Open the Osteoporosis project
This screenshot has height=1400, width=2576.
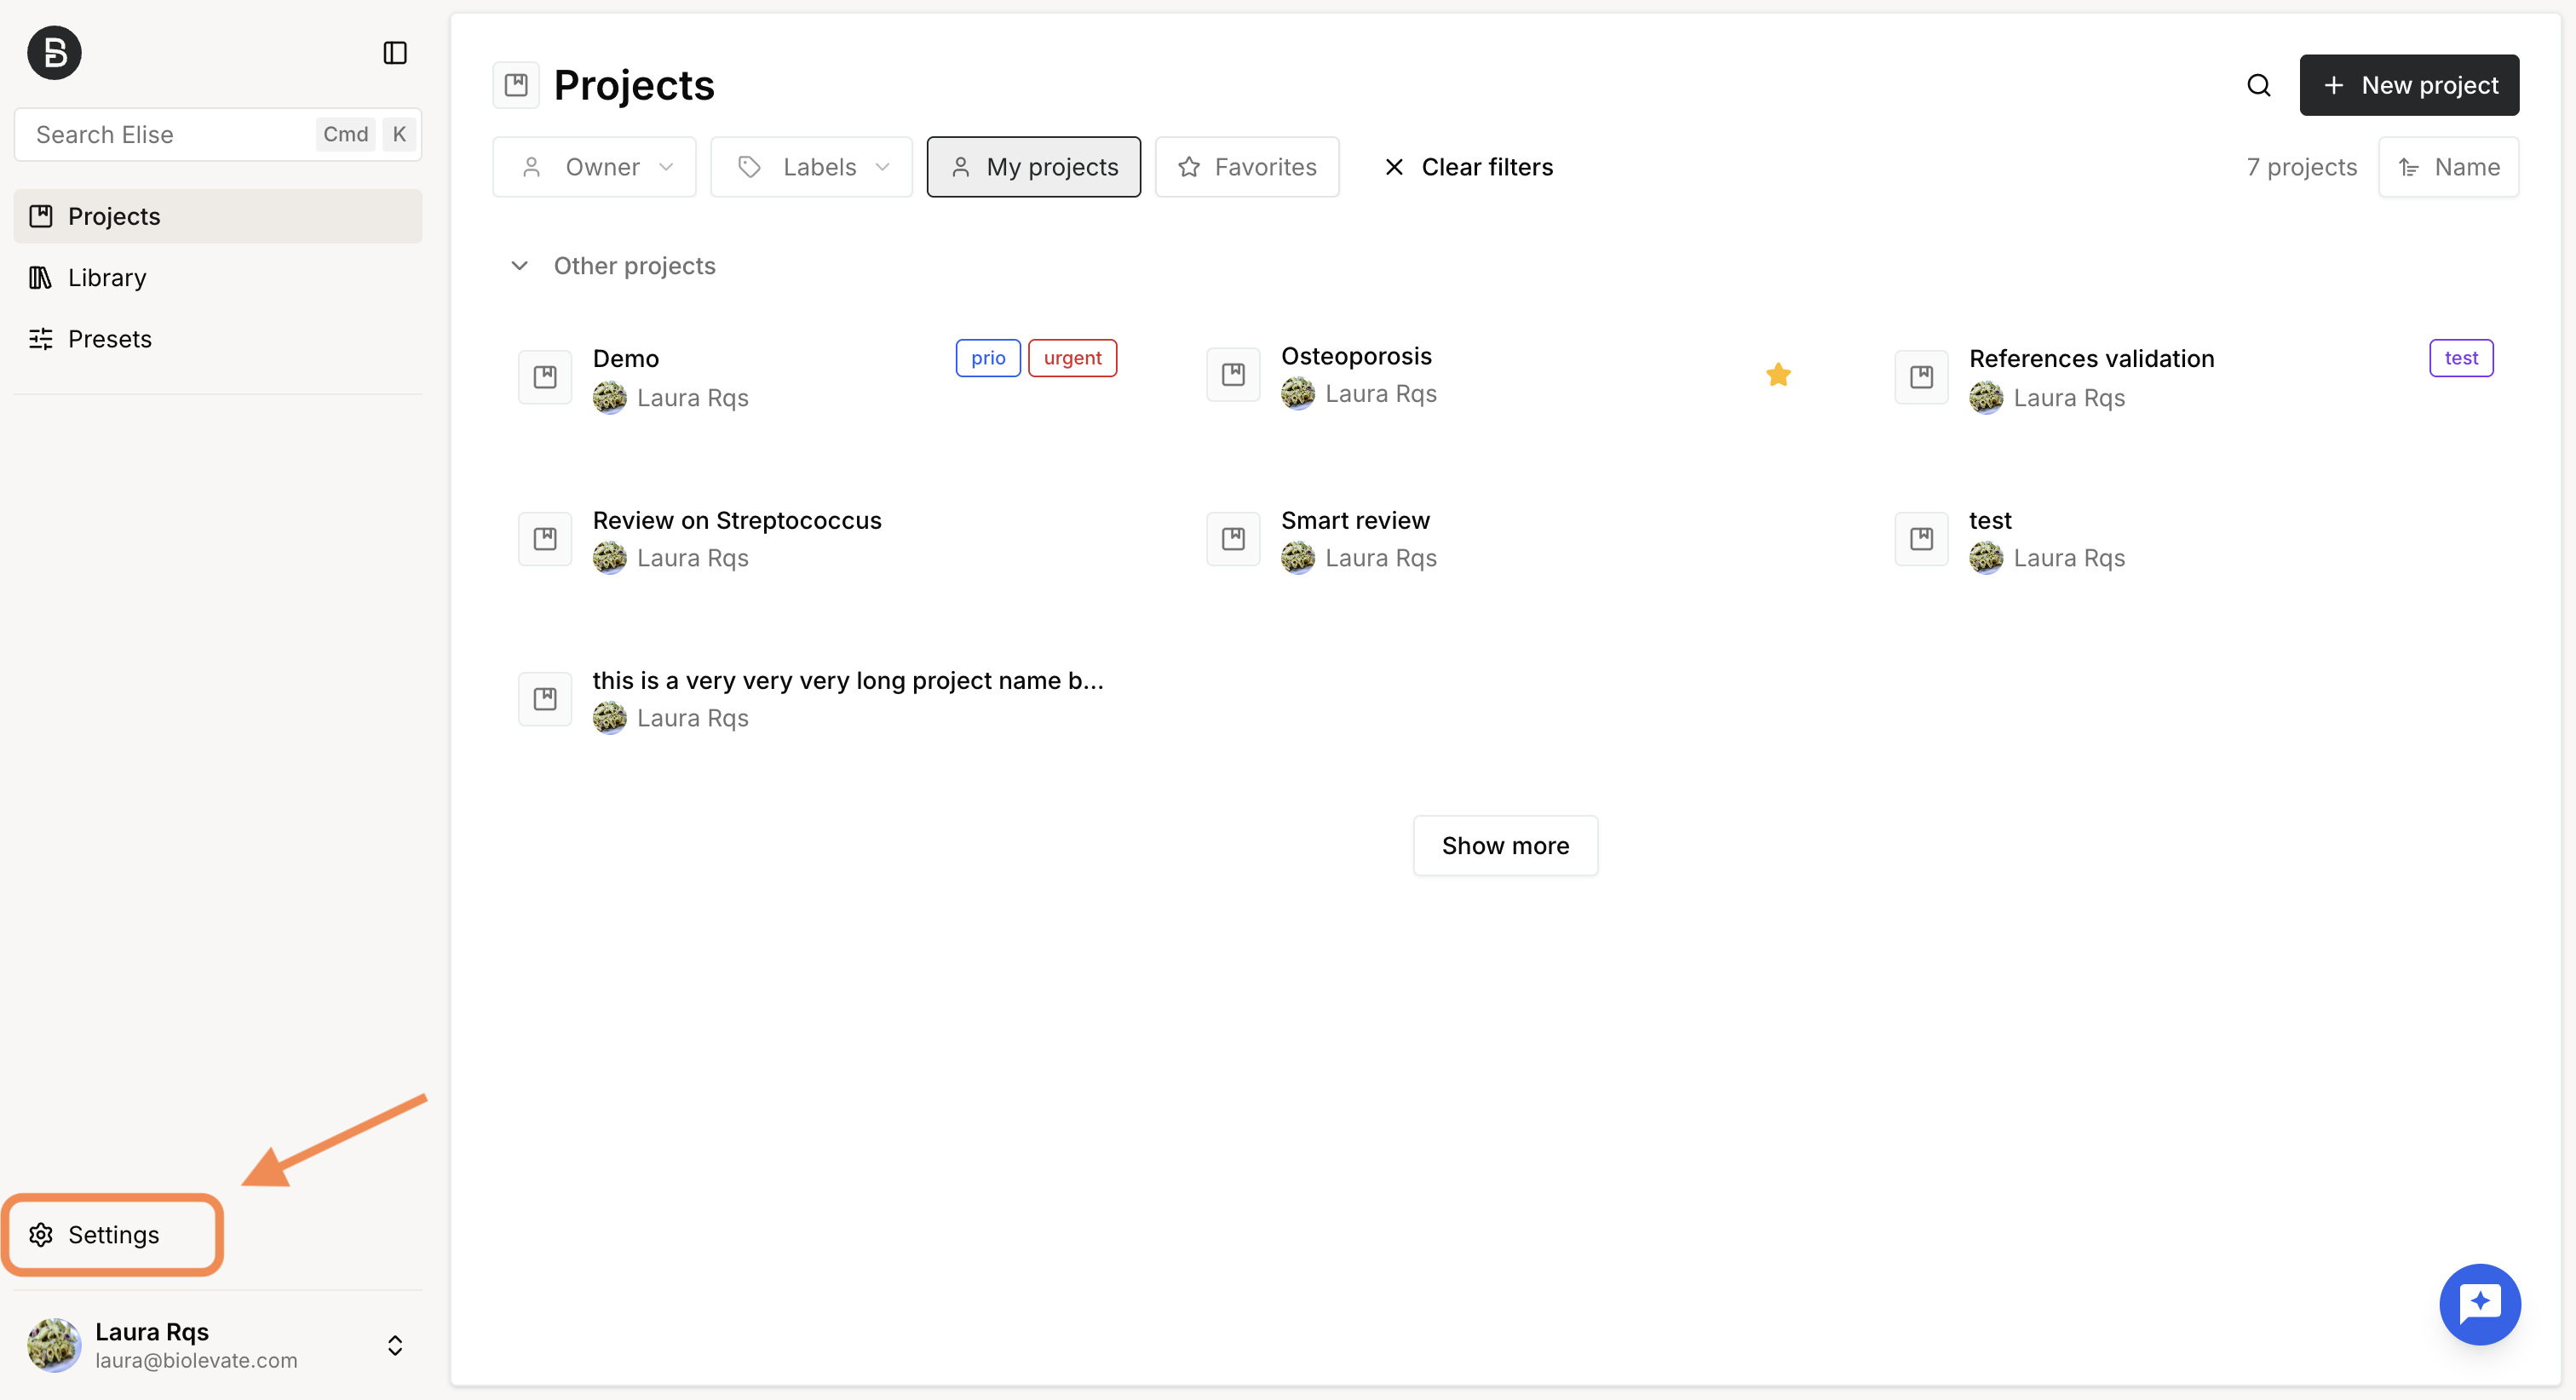point(1356,356)
